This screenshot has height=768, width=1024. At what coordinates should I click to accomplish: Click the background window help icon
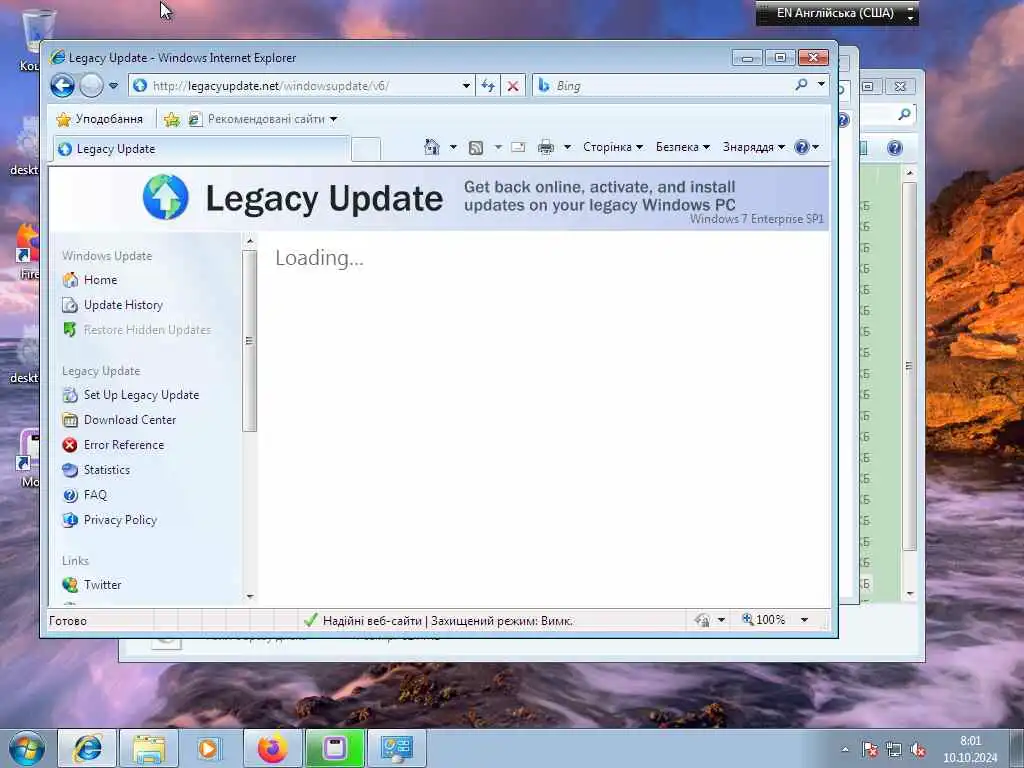click(x=895, y=148)
